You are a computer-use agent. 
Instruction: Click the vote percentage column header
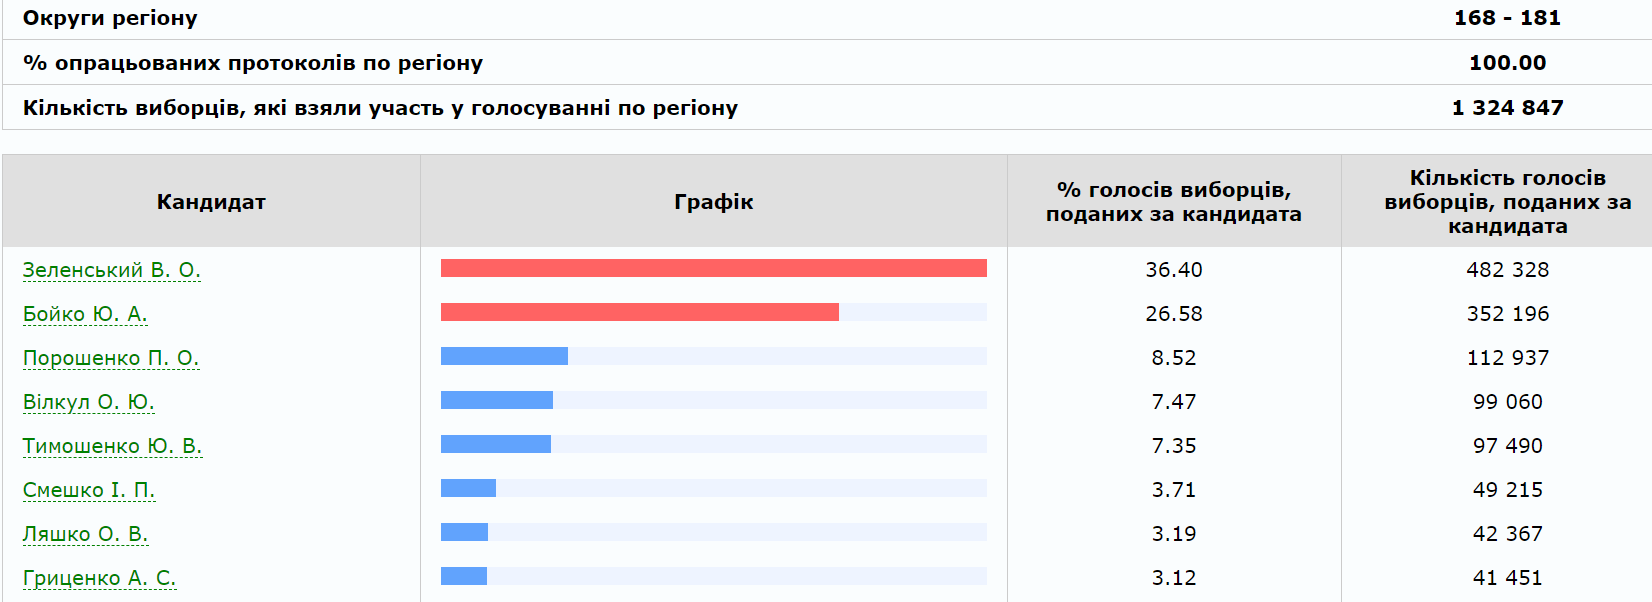click(x=1173, y=202)
